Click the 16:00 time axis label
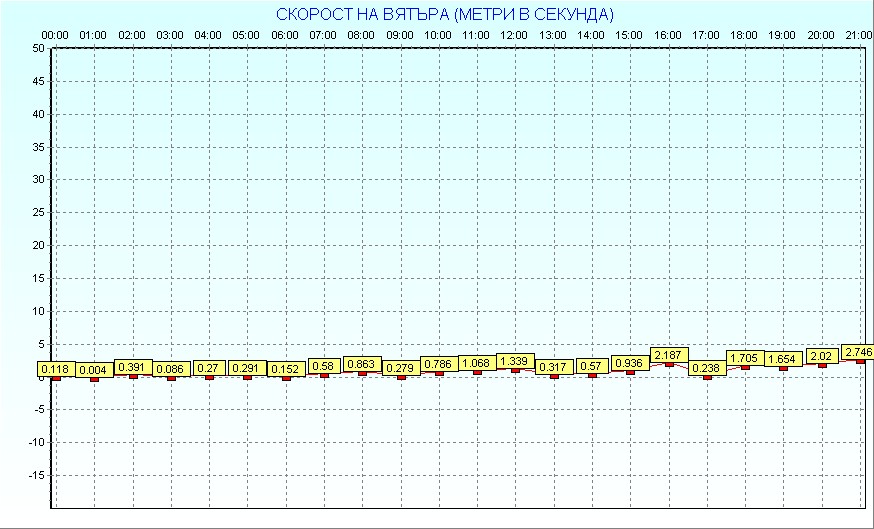The image size is (874, 529). pyautogui.click(x=667, y=35)
